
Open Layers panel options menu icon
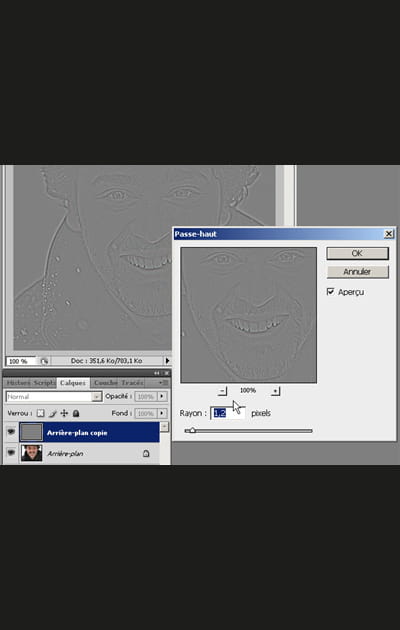pyautogui.click(x=164, y=383)
